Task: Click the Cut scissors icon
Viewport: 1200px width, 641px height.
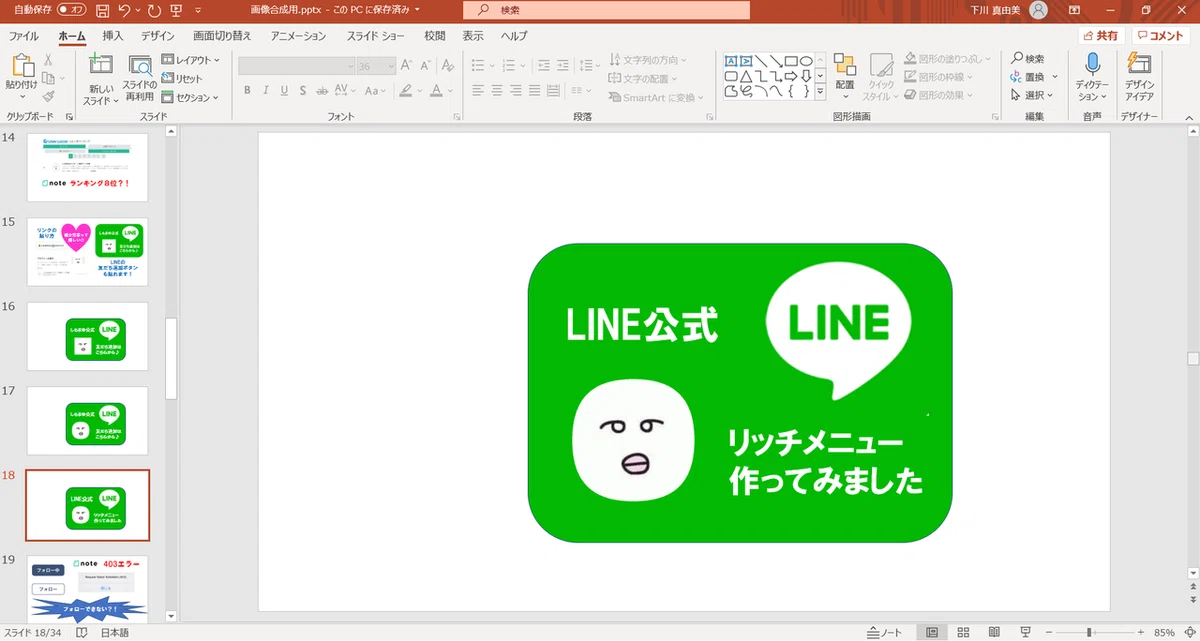Action: click(x=47, y=60)
